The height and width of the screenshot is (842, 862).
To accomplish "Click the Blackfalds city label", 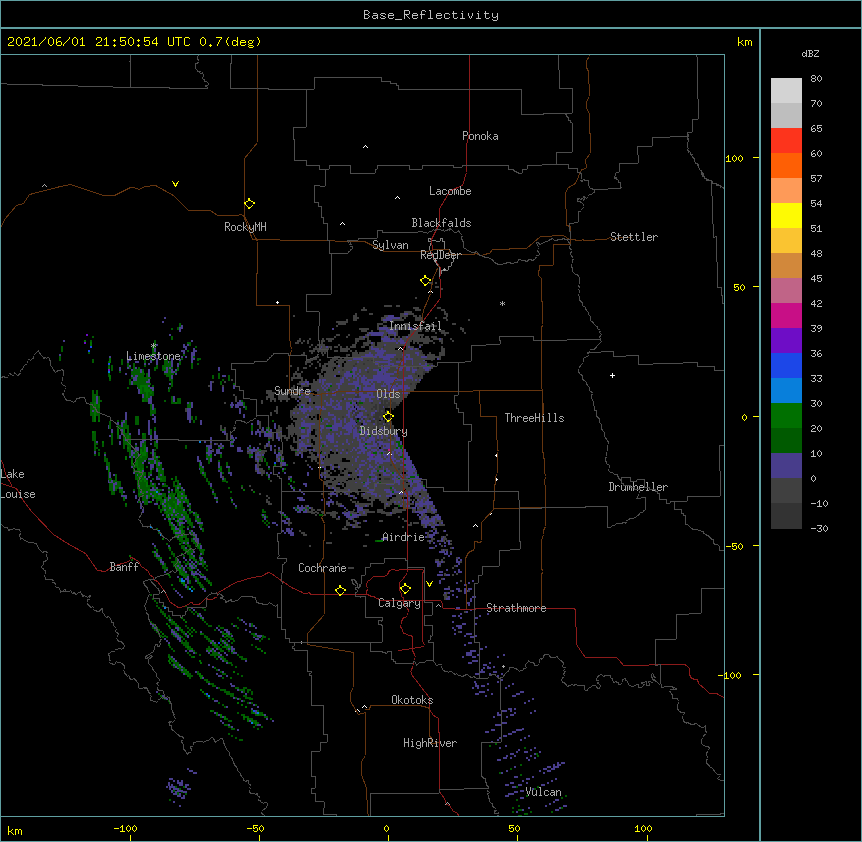I will click(441, 223).
